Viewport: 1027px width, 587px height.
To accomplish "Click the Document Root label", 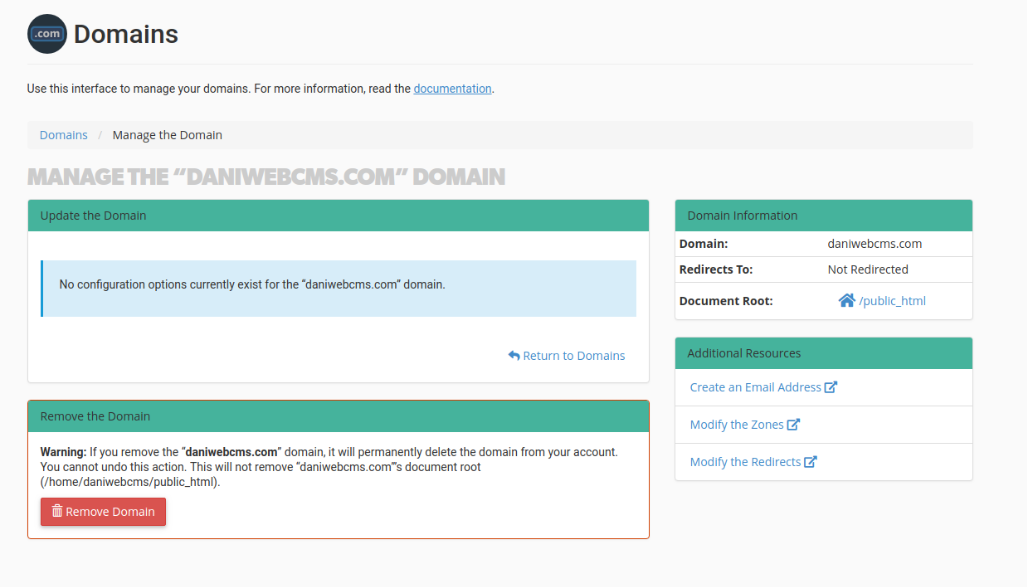I will (726, 301).
